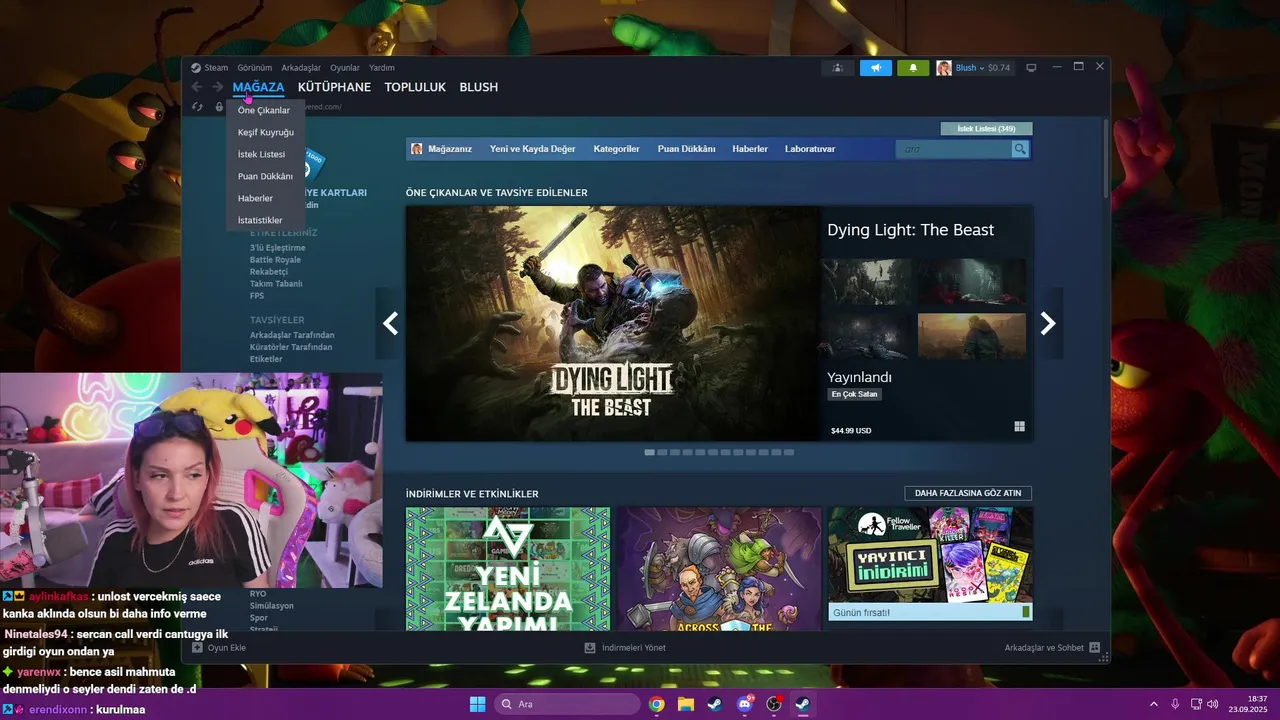The height and width of the screenshot is (720, 1280).
Task: Open Discord from the taskbar
Action: coord(744,704)
